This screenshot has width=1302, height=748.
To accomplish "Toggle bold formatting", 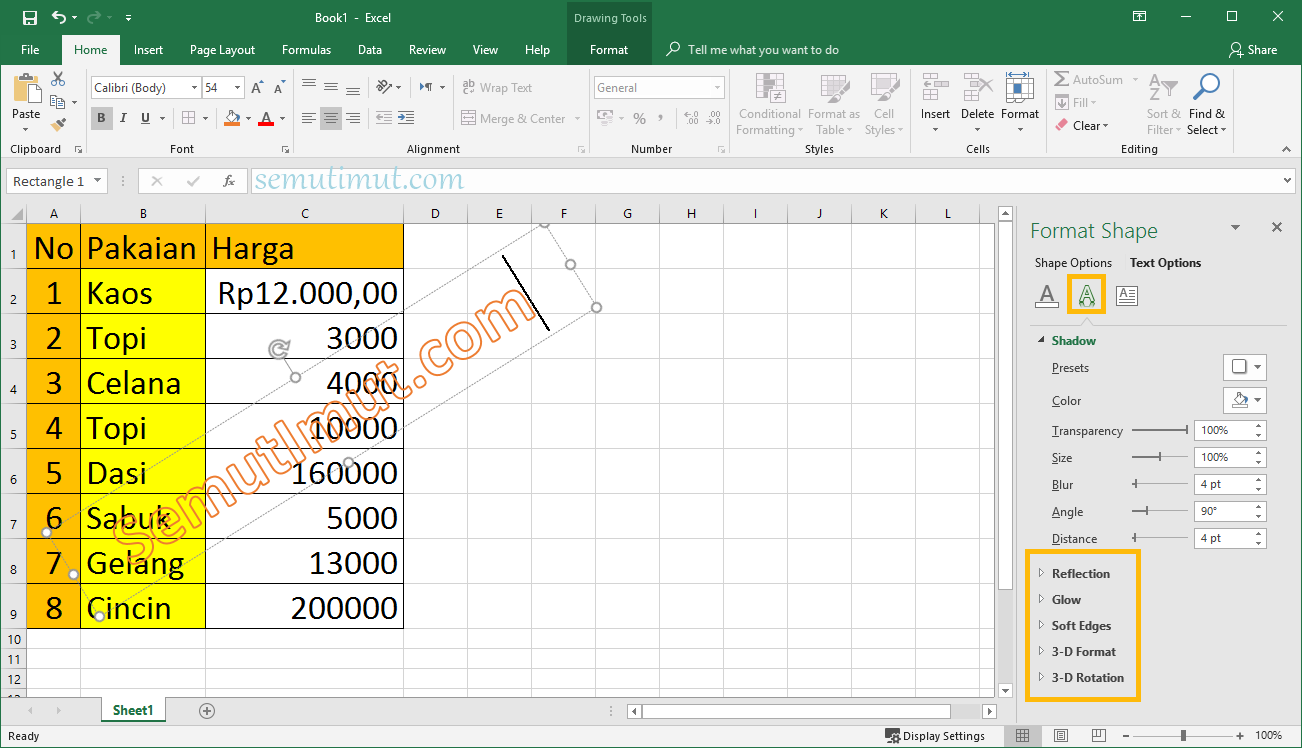I will [x=100, y=118].
